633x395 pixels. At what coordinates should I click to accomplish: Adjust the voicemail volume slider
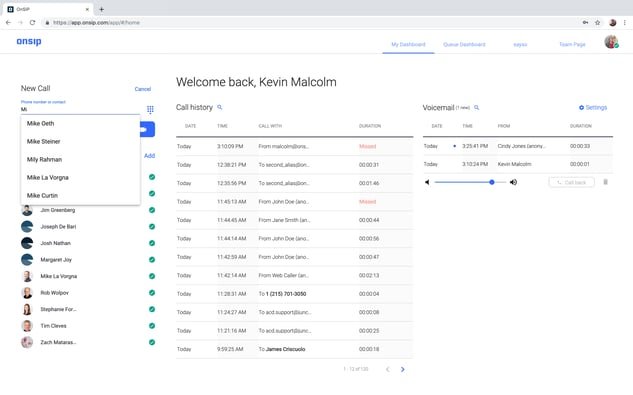pyautogui.click(x=470, y=182)
